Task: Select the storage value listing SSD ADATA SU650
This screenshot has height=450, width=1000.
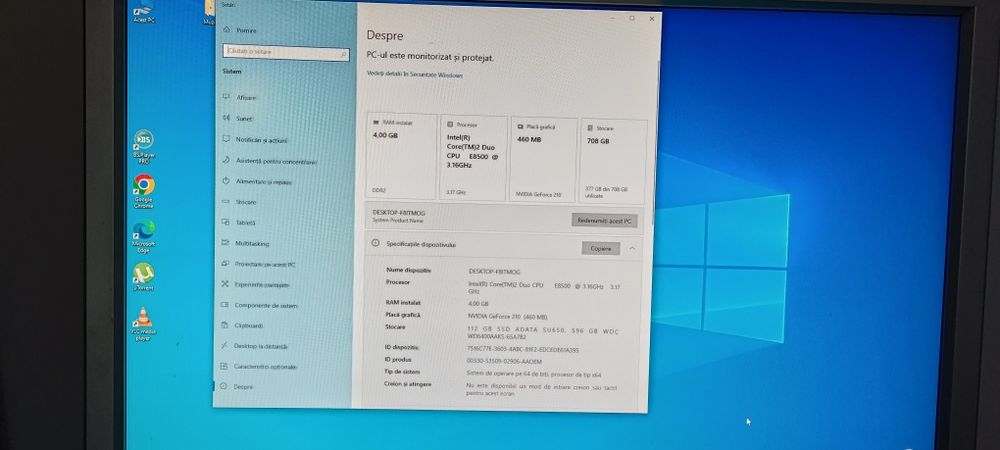Action: tap(543, 333)
